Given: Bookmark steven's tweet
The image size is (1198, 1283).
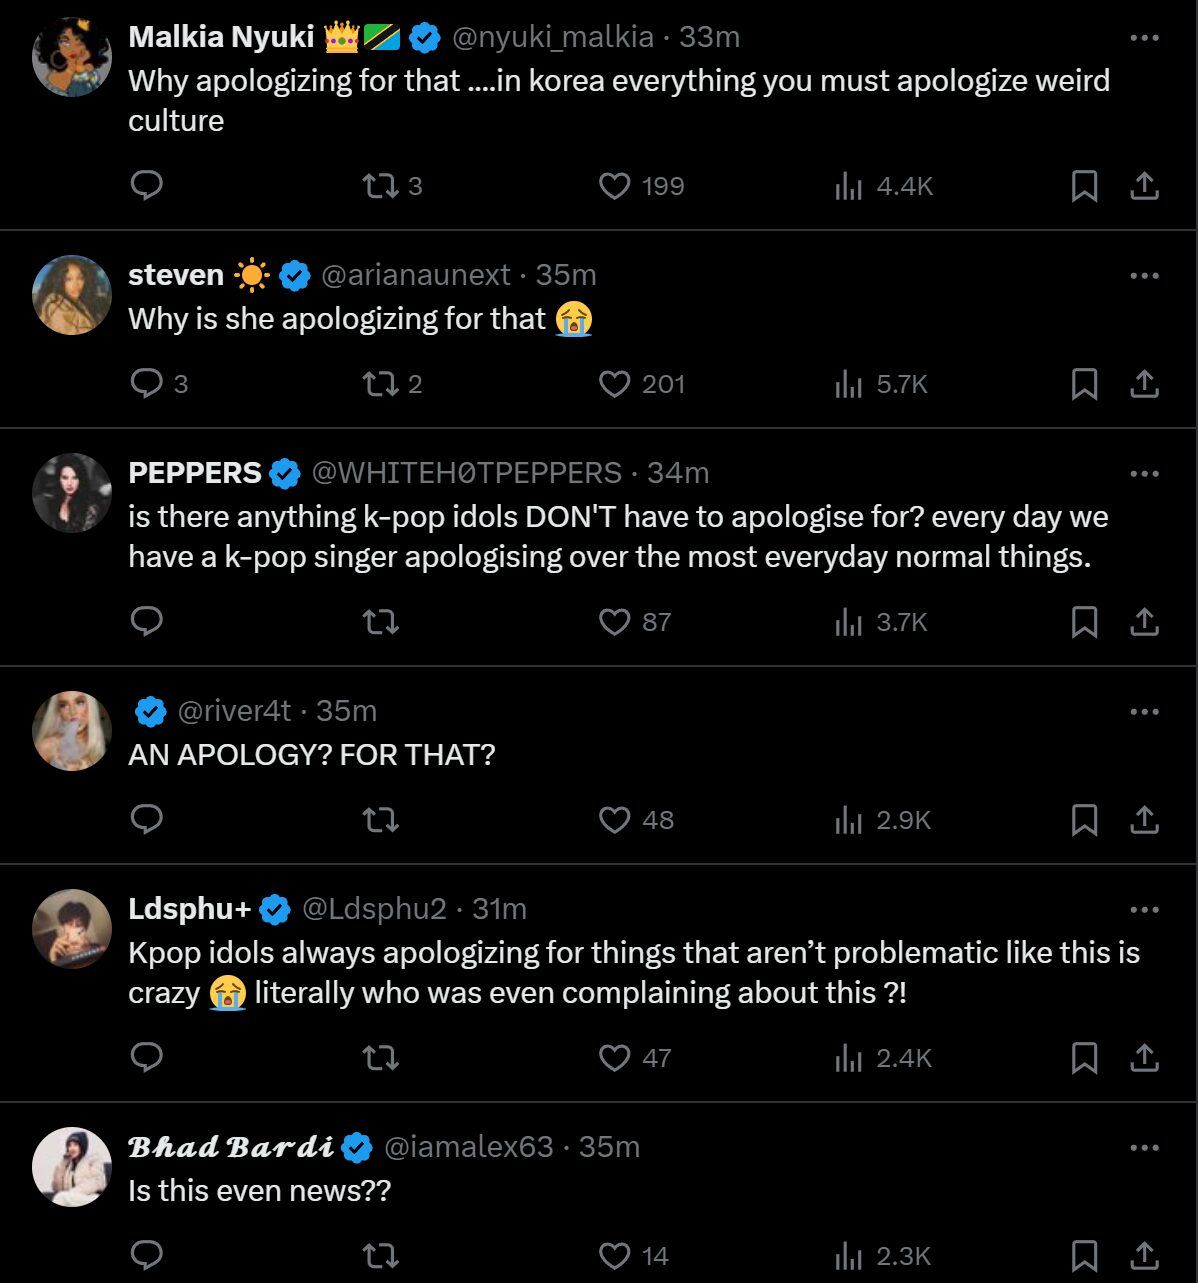Looking at the screenshot, I should 1084,384.
